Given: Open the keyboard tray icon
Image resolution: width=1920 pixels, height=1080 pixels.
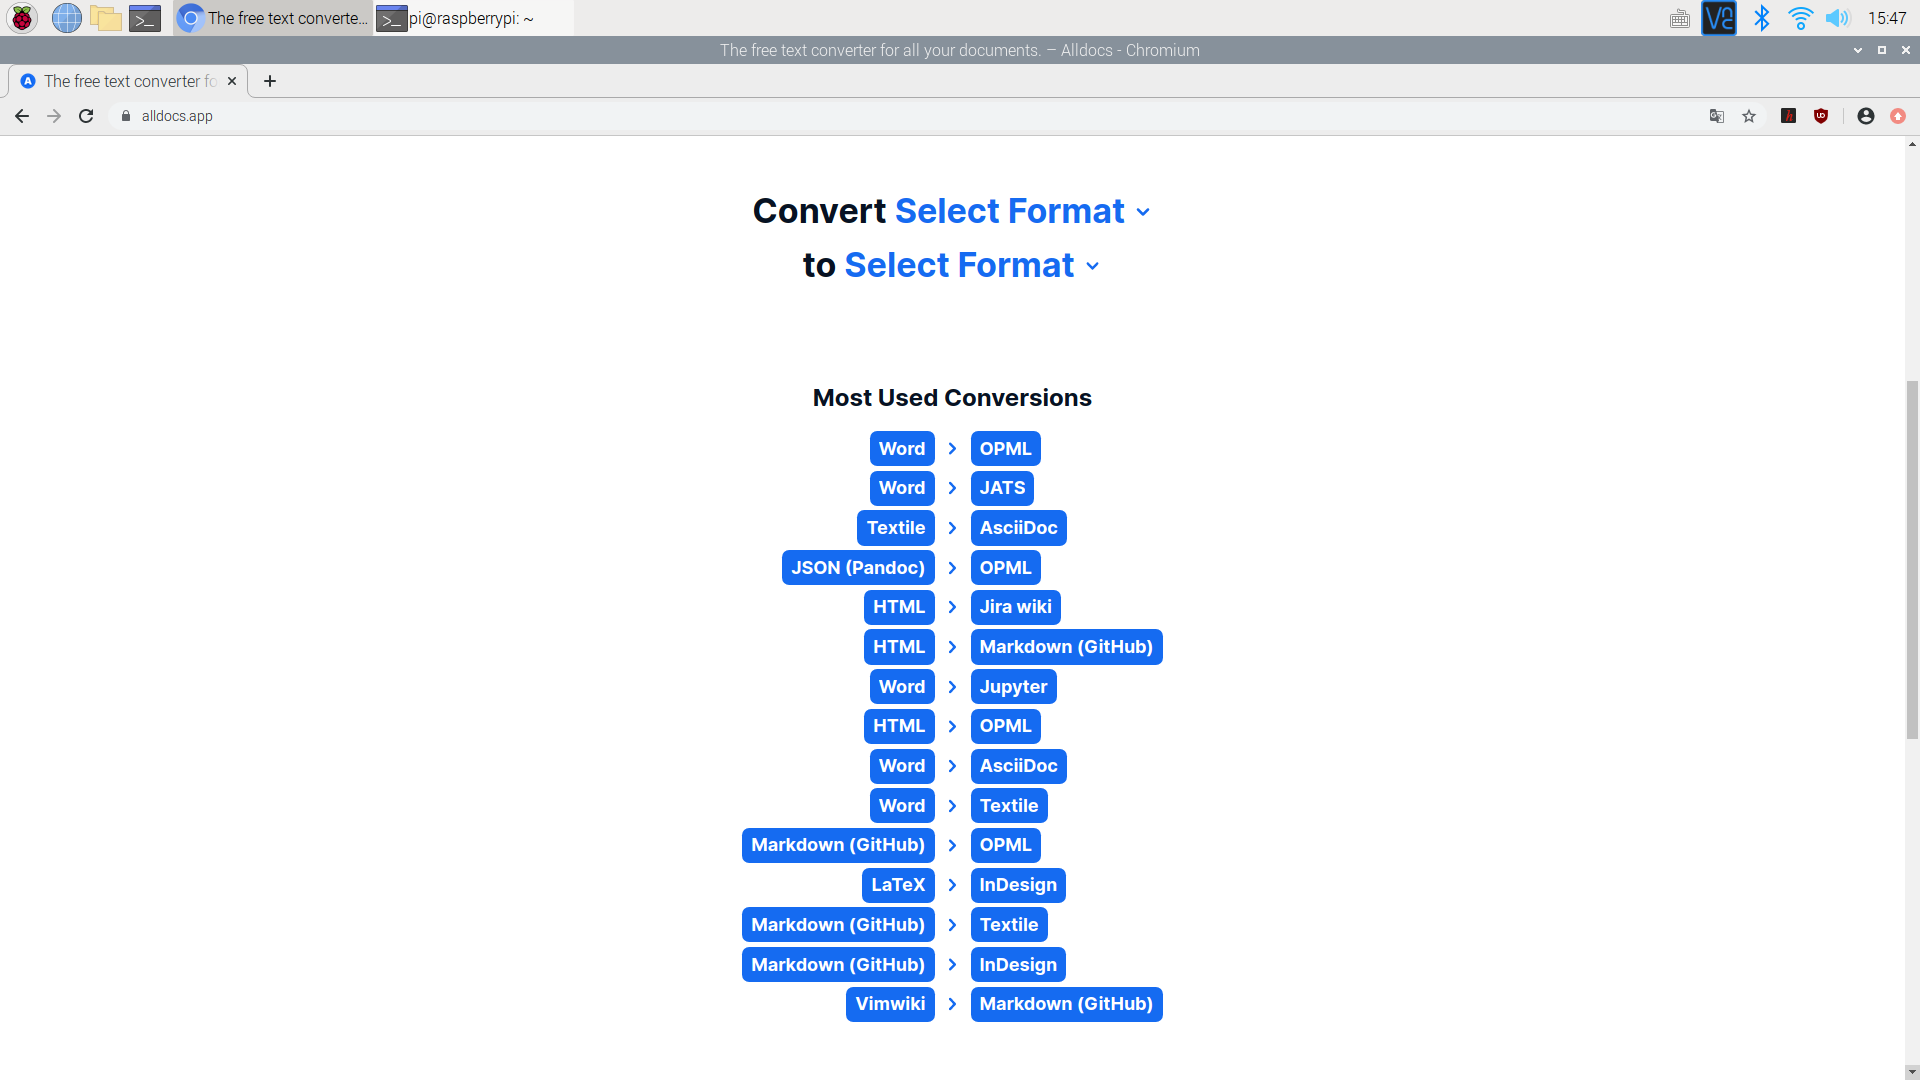Looking at the screenshot, I should click(1680, 18).
